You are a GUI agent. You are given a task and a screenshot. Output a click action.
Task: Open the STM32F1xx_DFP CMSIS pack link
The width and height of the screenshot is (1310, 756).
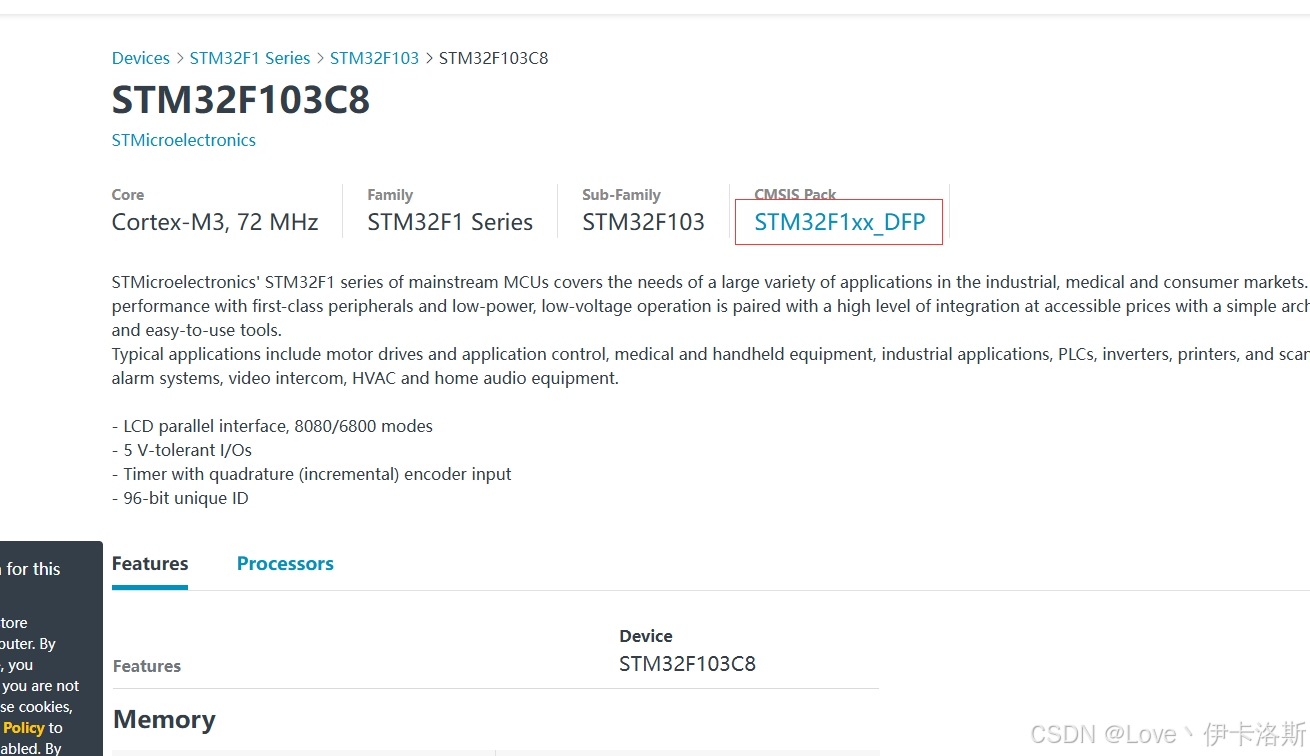840,222
